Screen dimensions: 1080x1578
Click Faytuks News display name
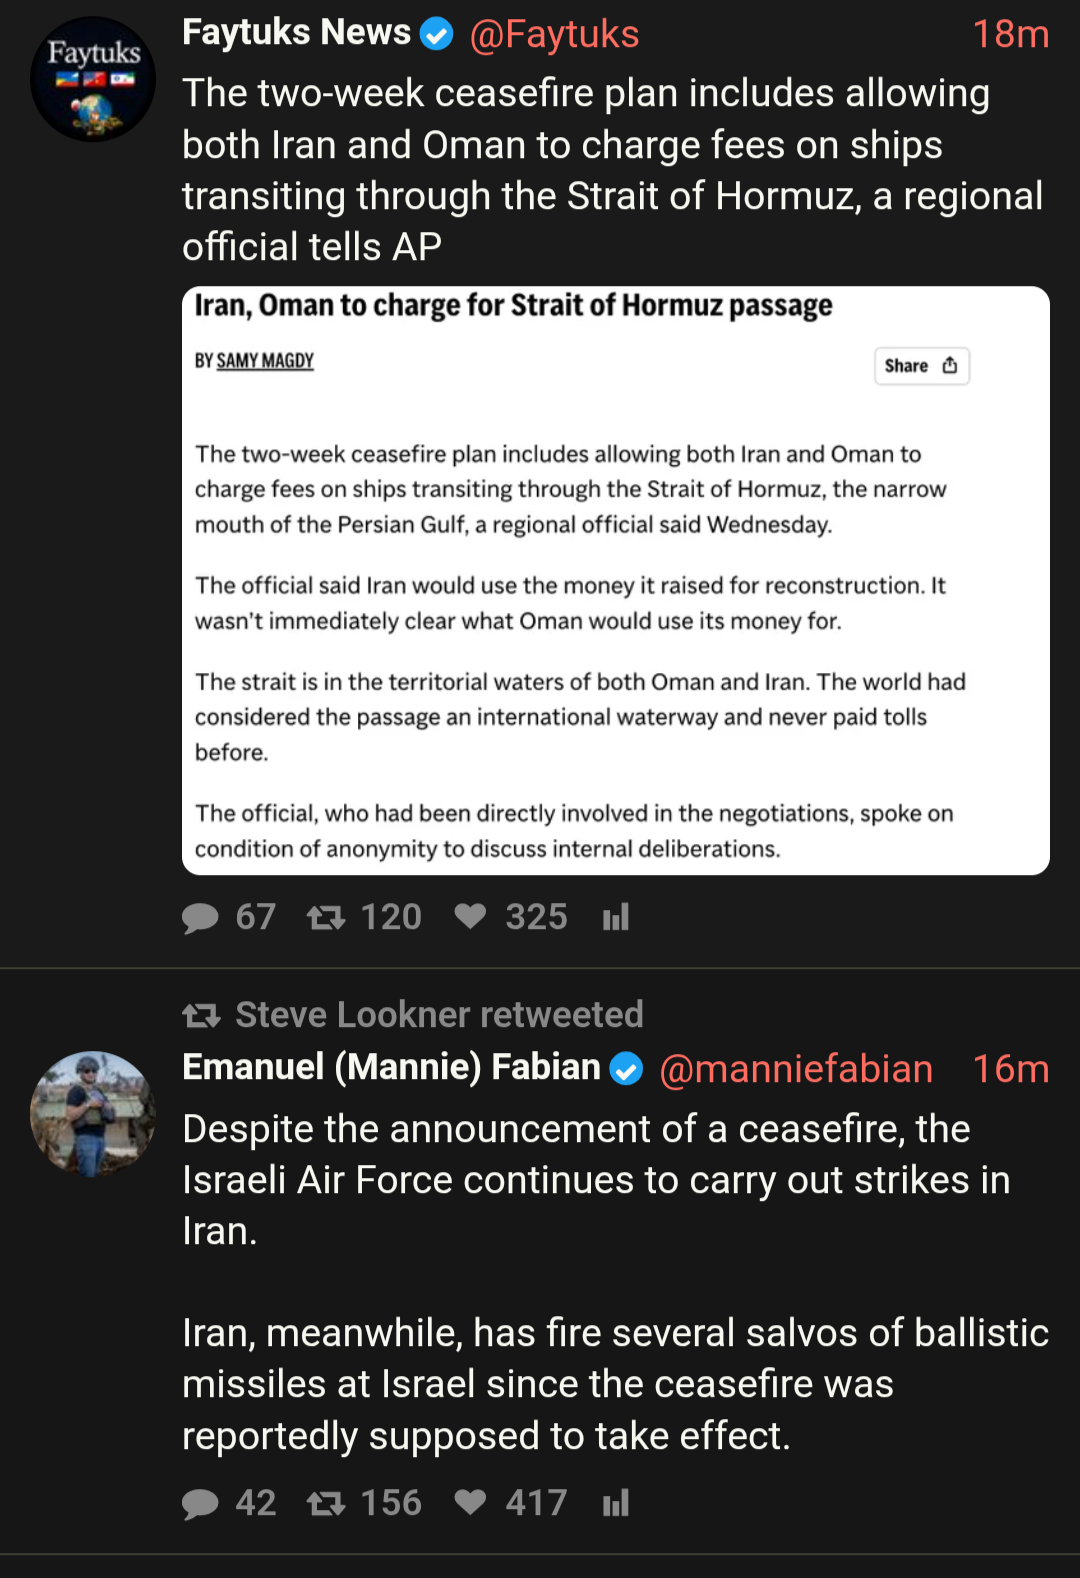click(296, 33)
